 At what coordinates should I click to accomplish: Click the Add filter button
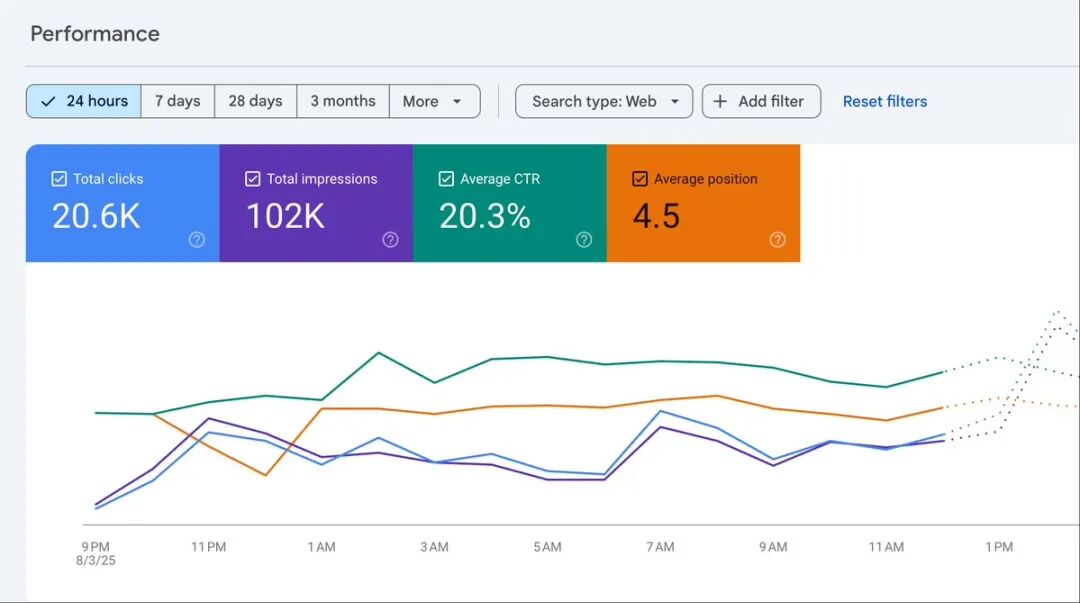(761, 101)
